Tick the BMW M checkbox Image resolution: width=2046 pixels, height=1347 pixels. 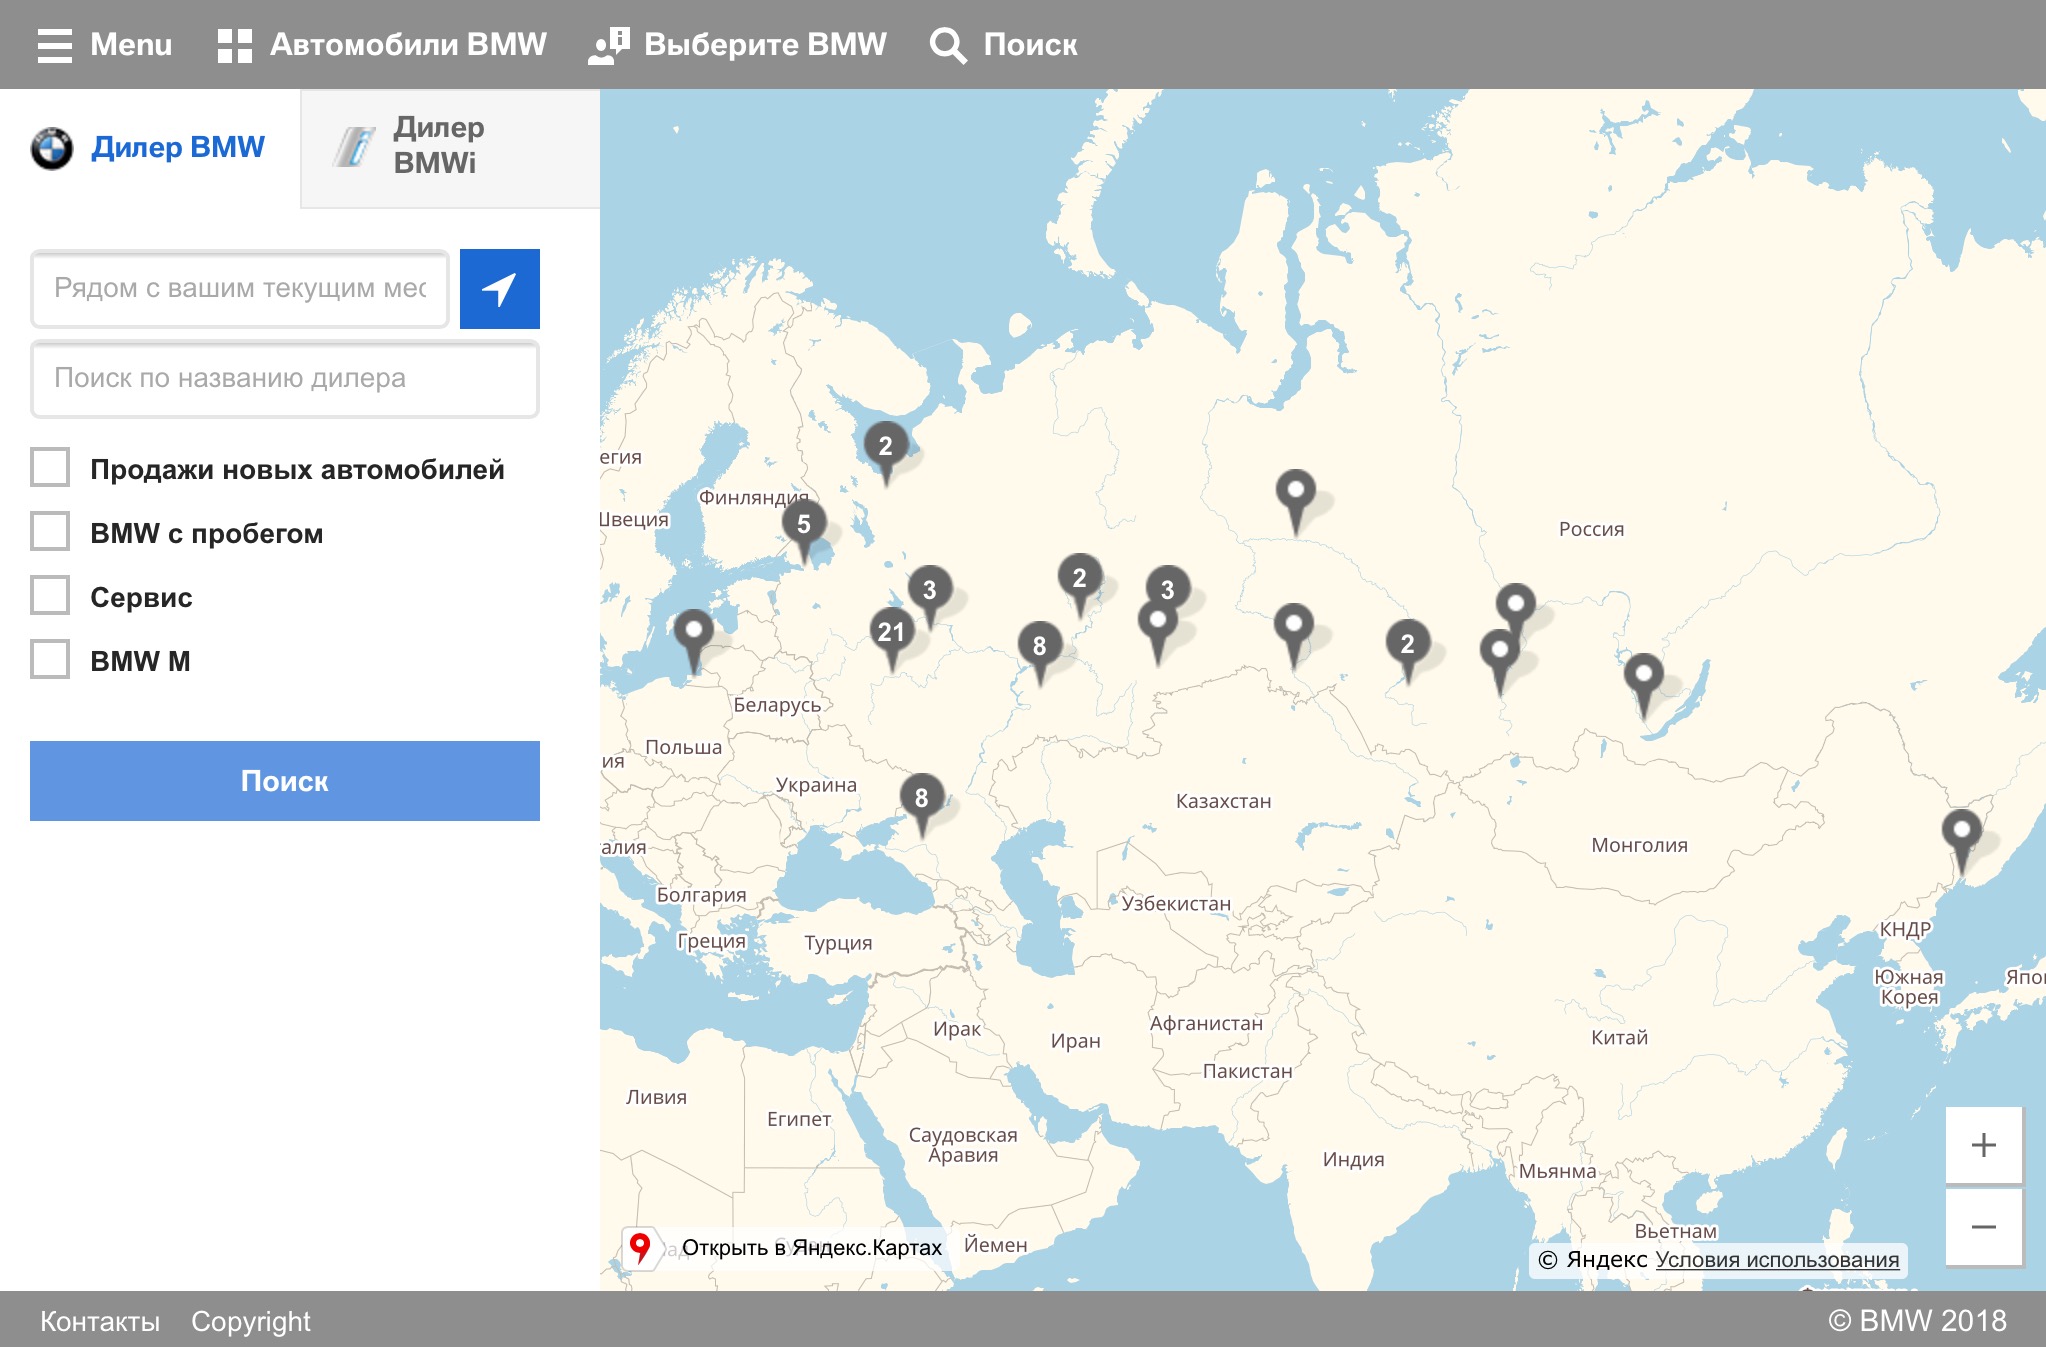(50, 659)
